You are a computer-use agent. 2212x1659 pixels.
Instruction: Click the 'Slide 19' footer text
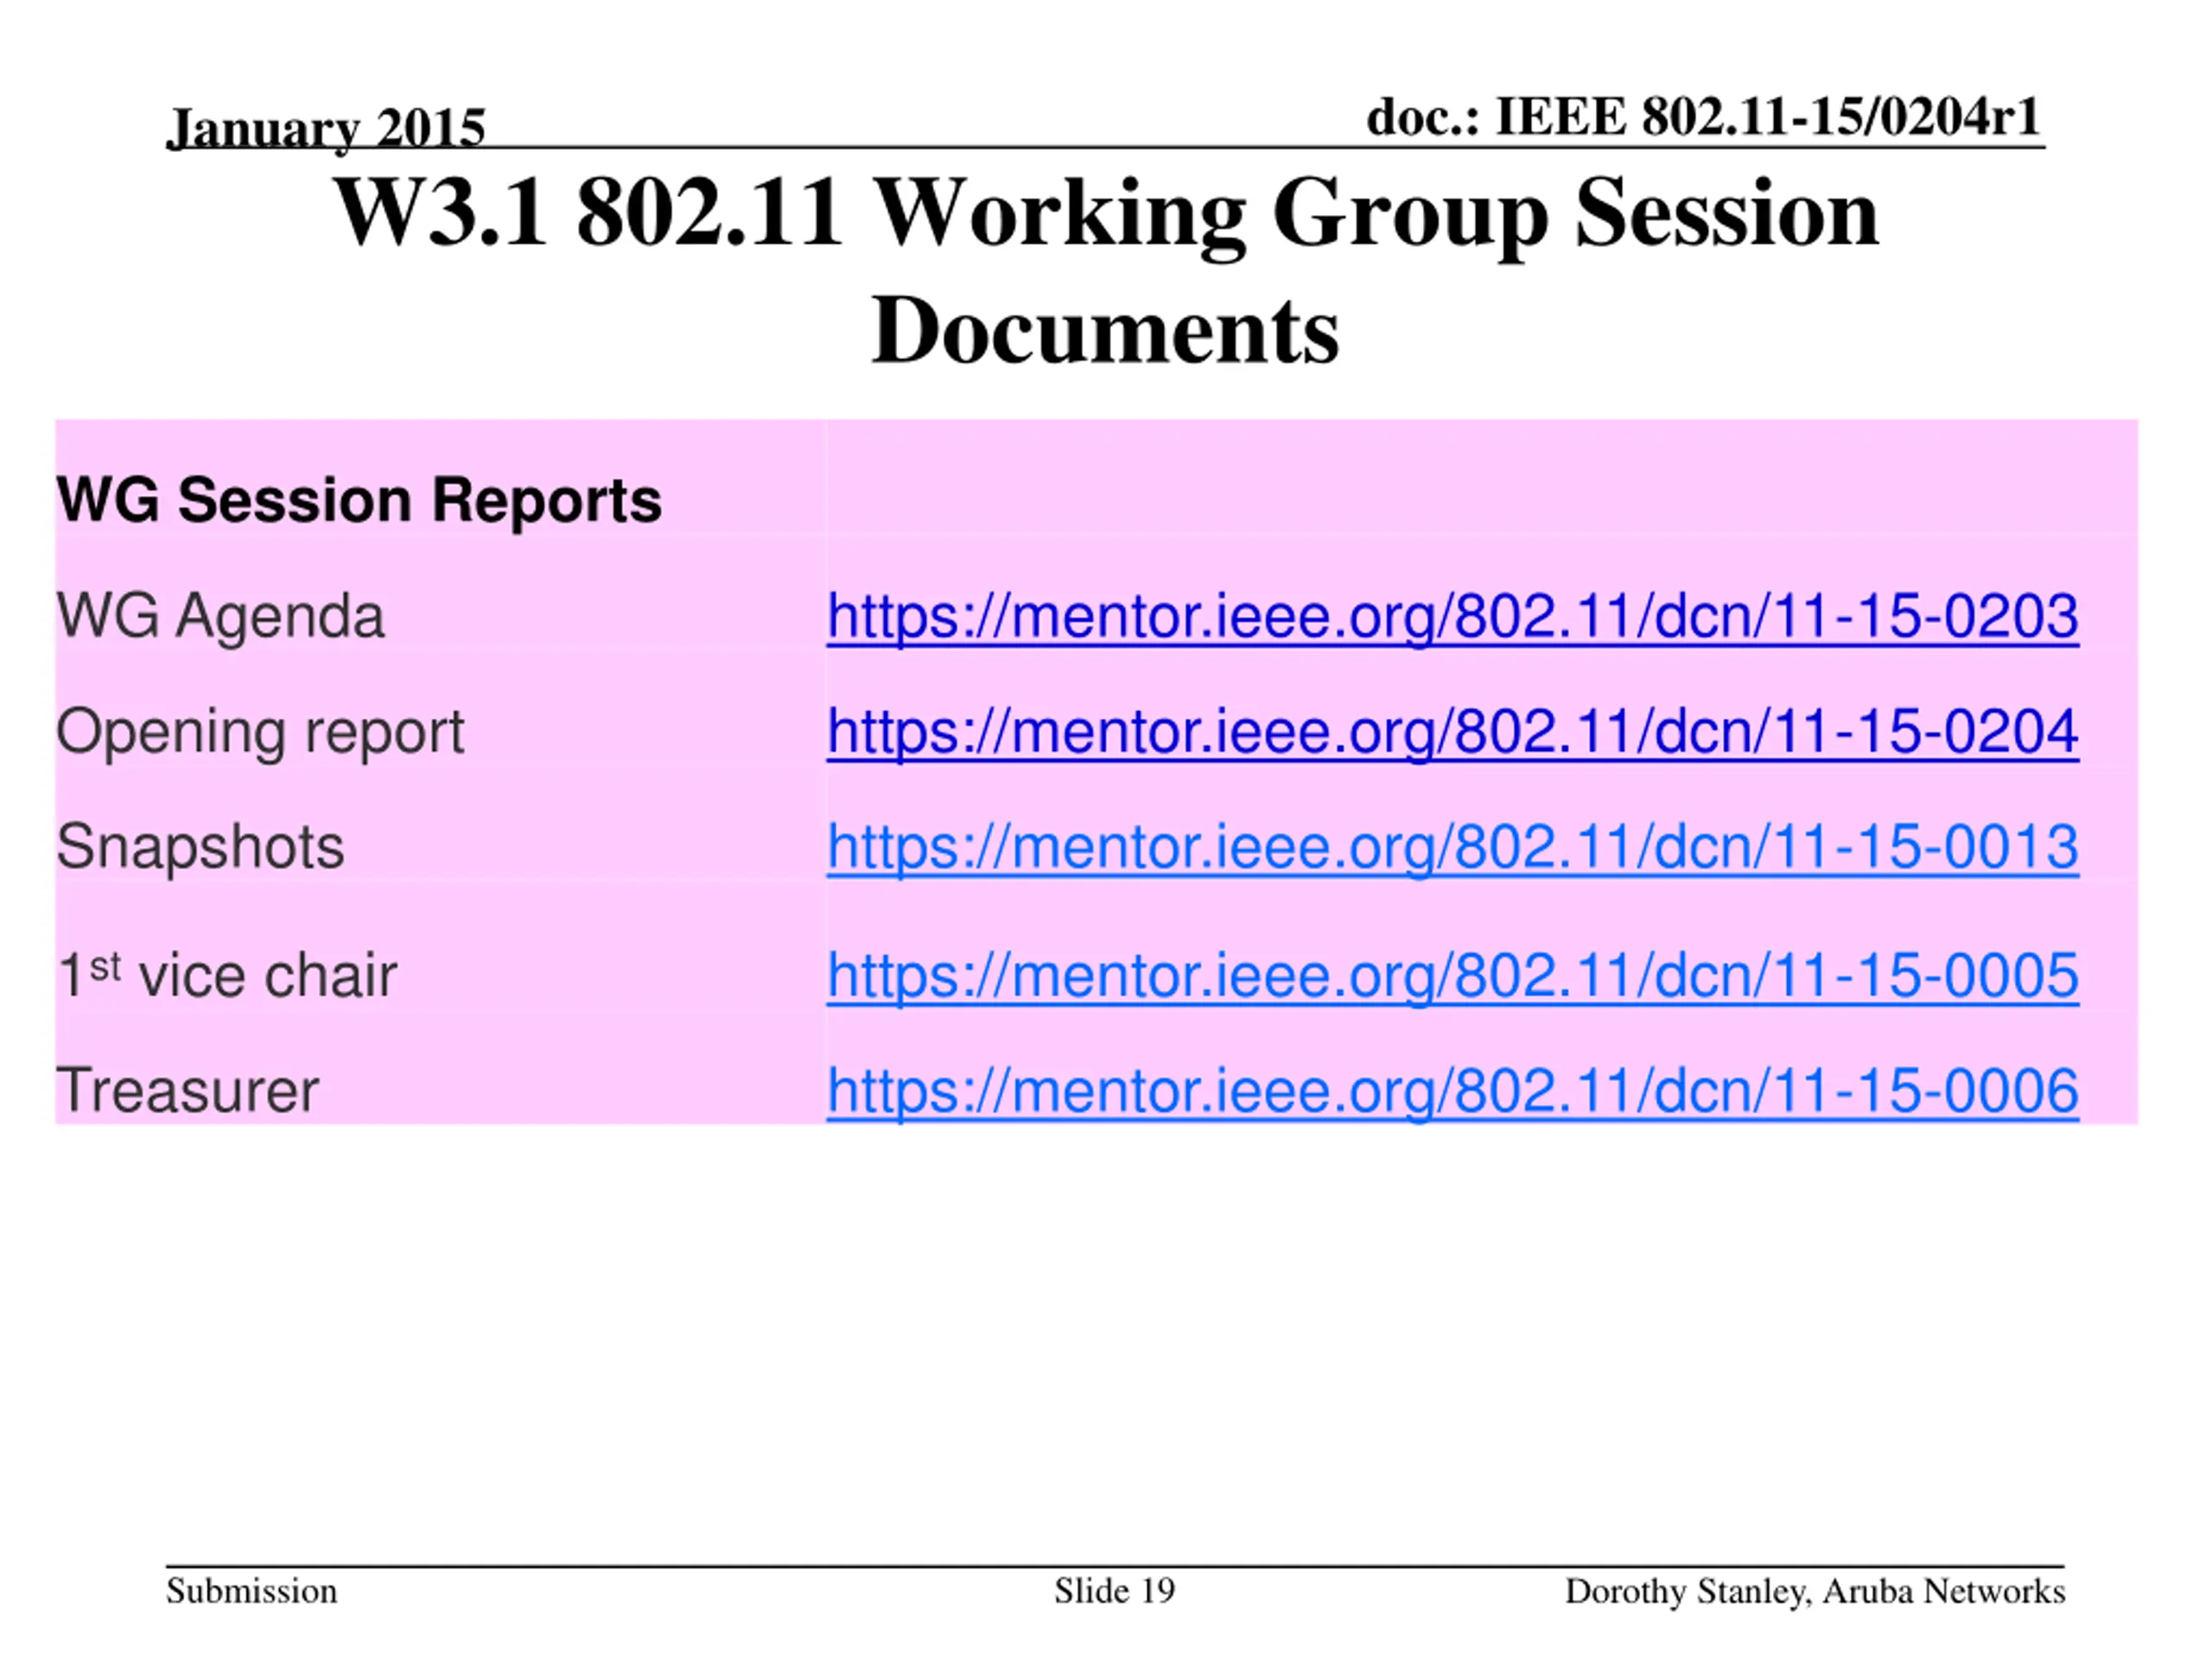1114,1591
